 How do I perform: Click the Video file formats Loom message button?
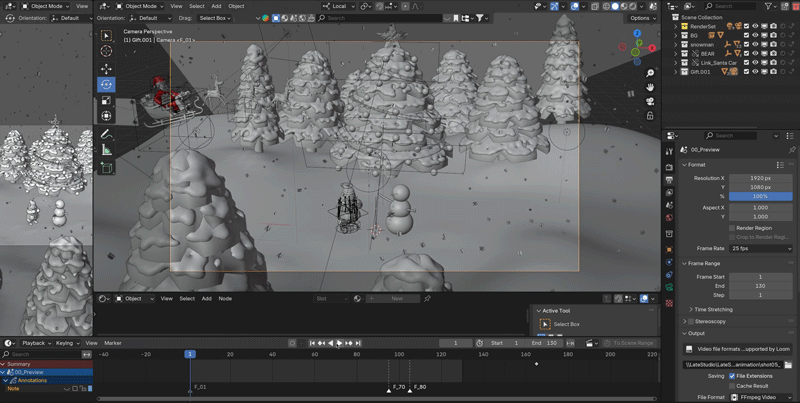pos(738,349)
